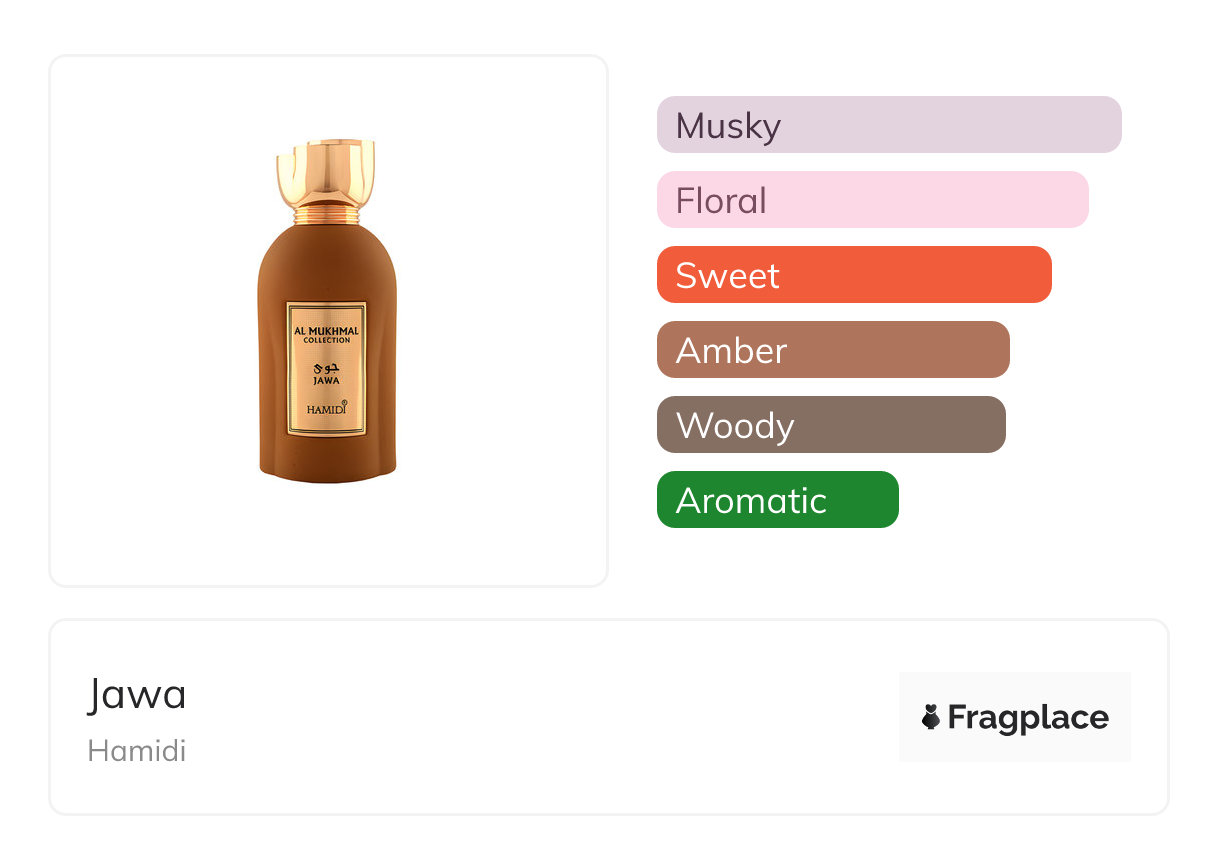Open the Jawa fragrance title
Image resolution: width=1218 pixels, height=864 pixels.
click(137, 694)
